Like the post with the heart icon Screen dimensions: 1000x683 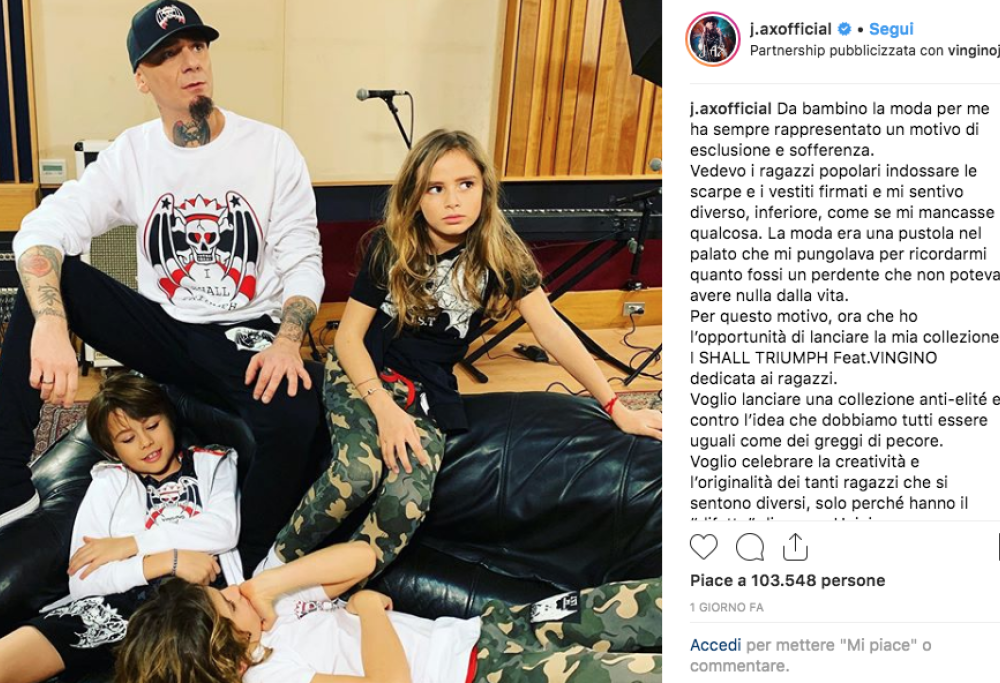[x=703, y=547]
